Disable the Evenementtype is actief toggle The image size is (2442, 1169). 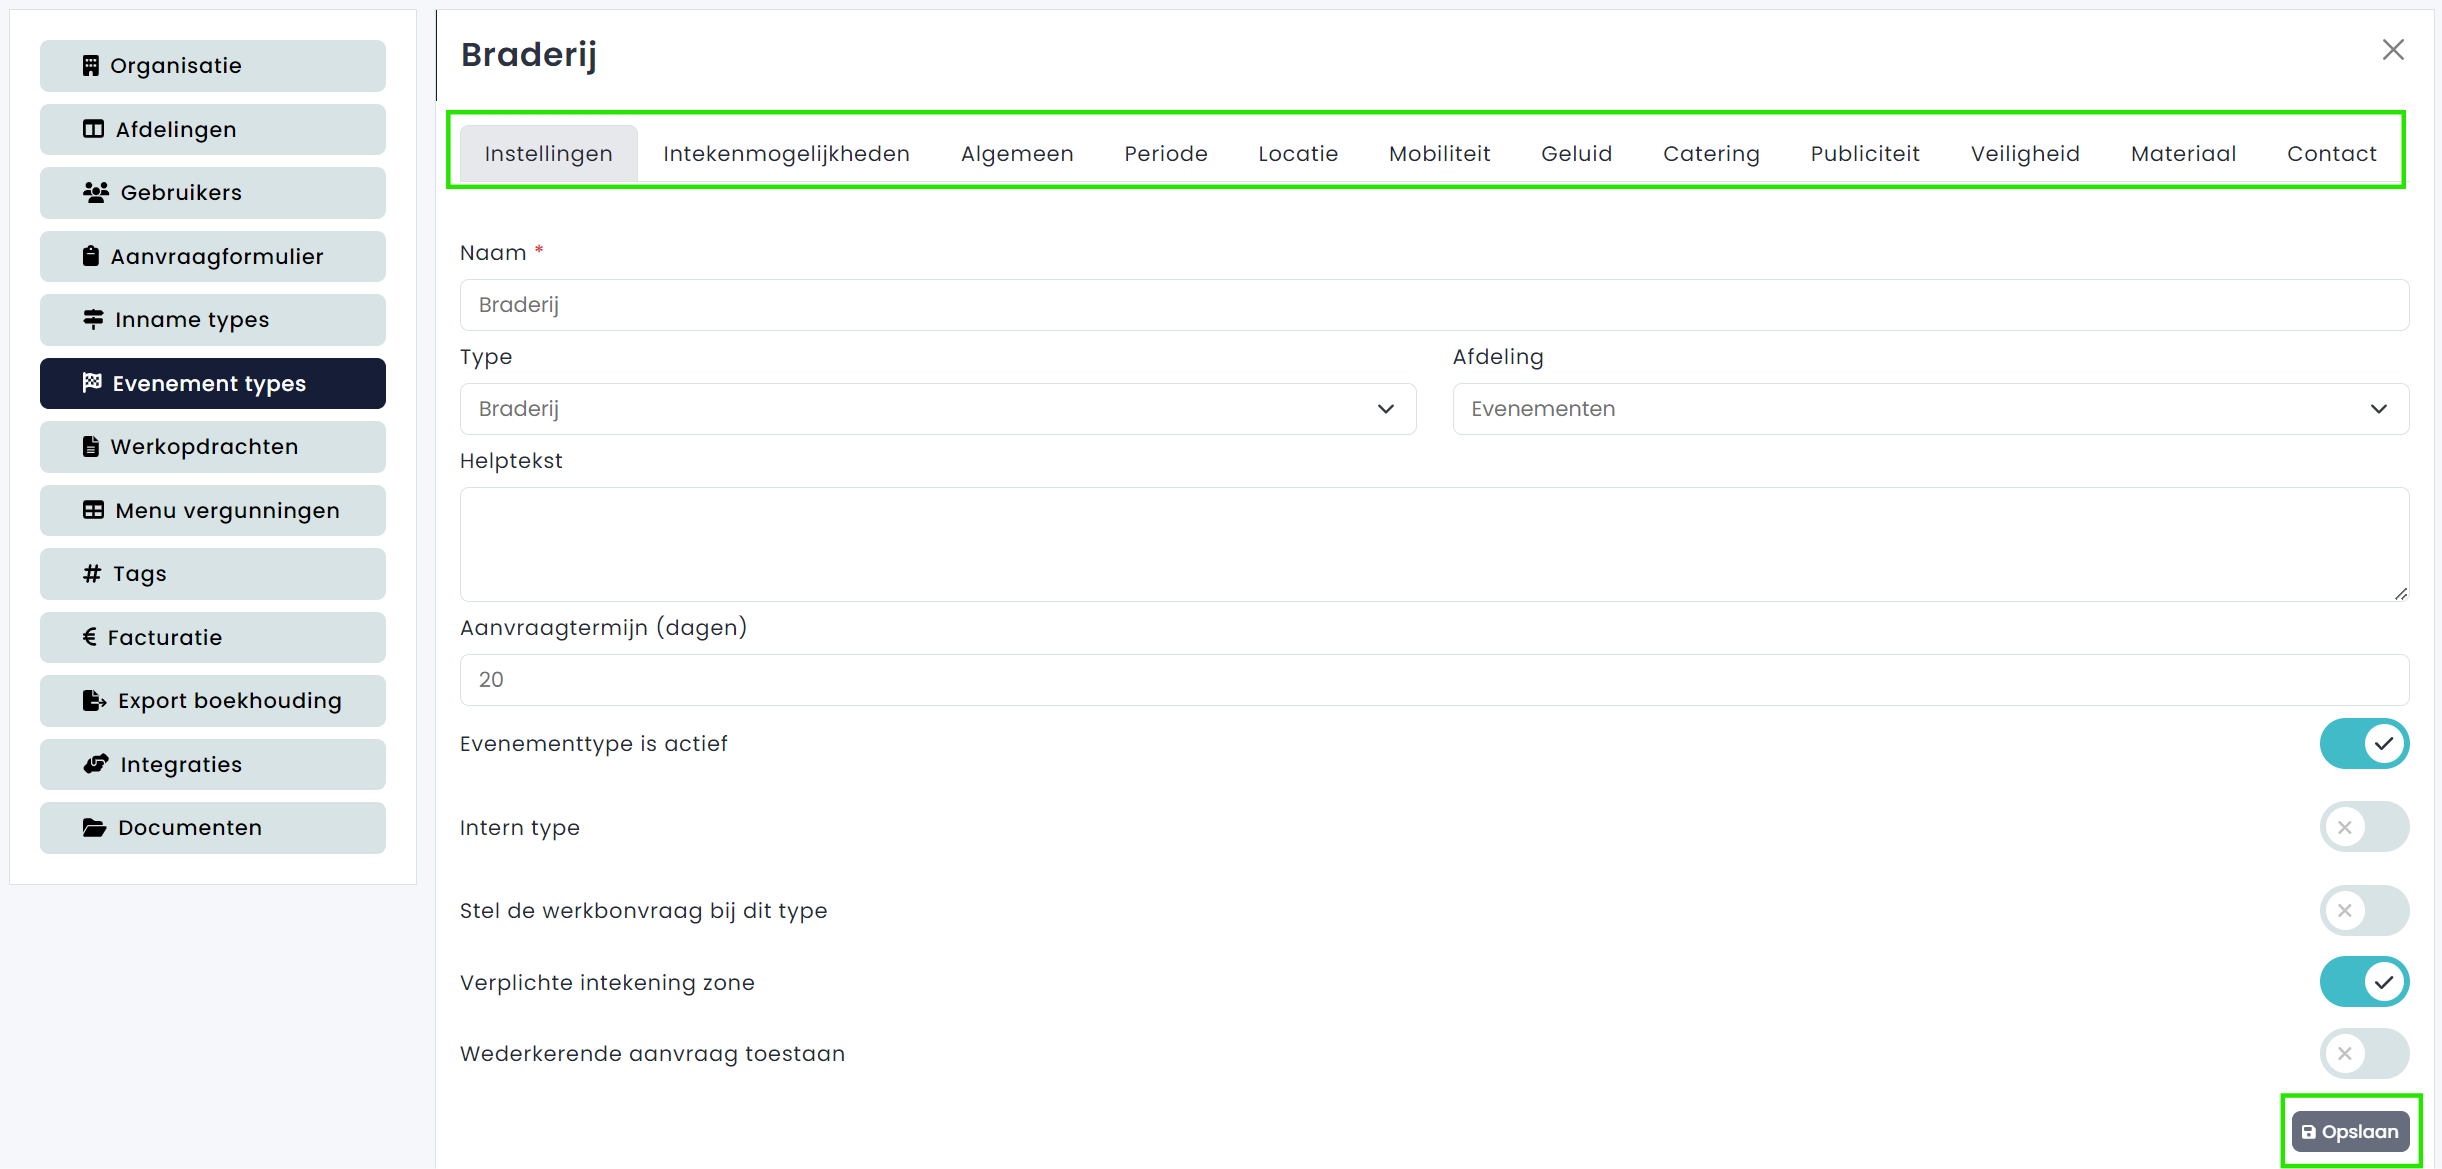click(2363, 744)
